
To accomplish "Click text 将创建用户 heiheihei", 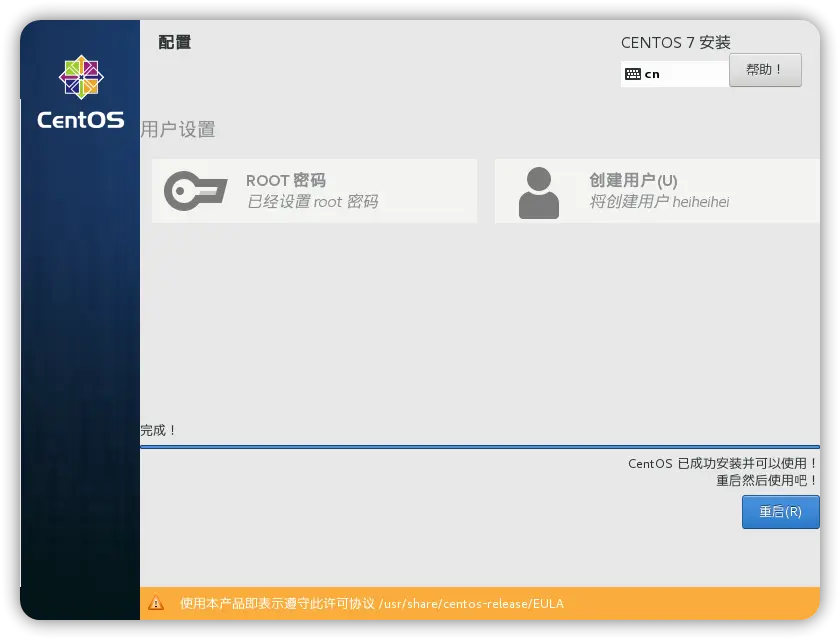I will (659, 201).
